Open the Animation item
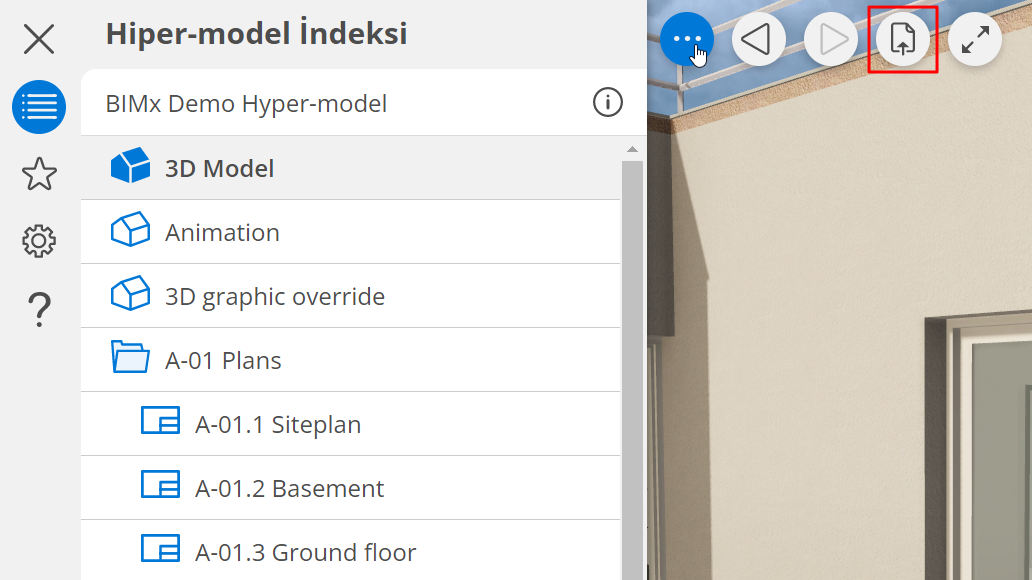The height and width of the screenshot is (580, 1032). pyautogui.click(x=222, y=232)
